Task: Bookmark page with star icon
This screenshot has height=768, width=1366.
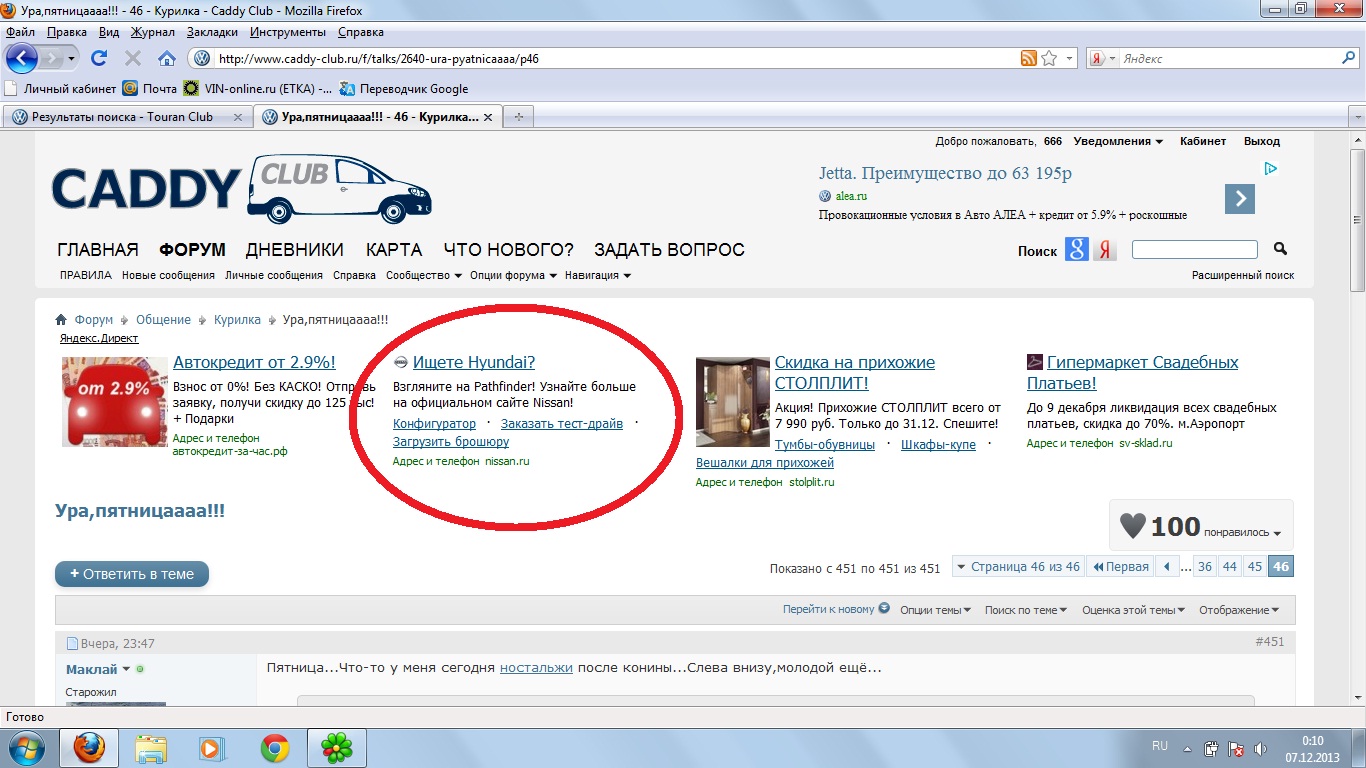Action: [x=1049, y=58]
